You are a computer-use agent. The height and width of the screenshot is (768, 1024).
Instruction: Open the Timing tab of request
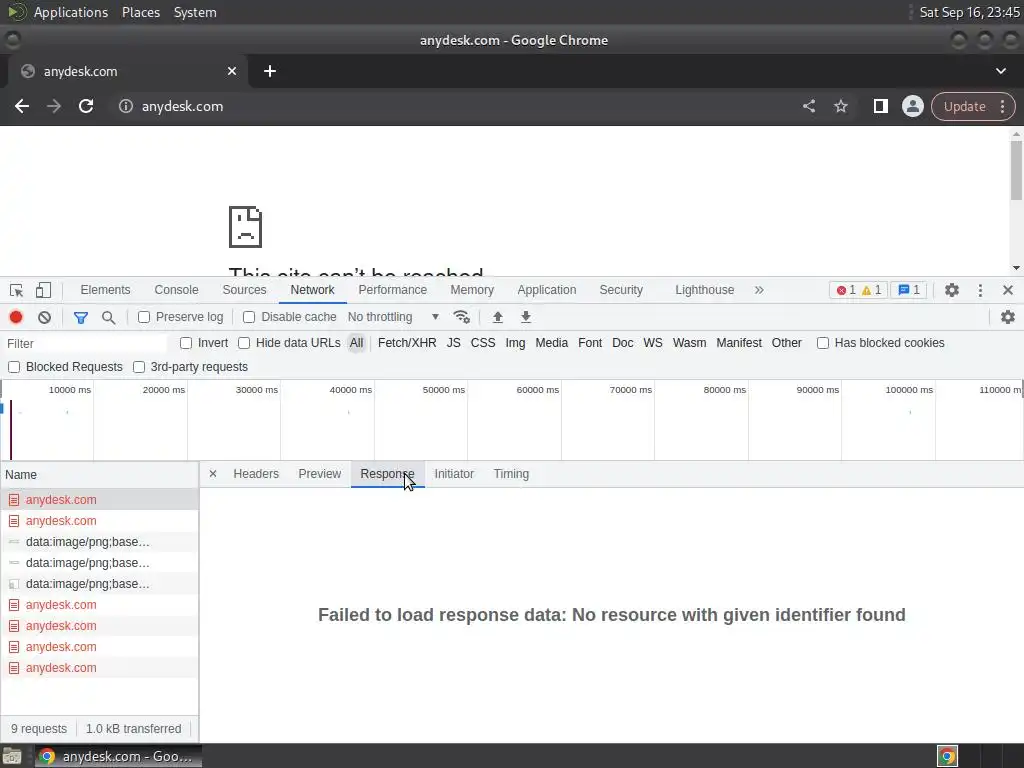coord(511,474)
